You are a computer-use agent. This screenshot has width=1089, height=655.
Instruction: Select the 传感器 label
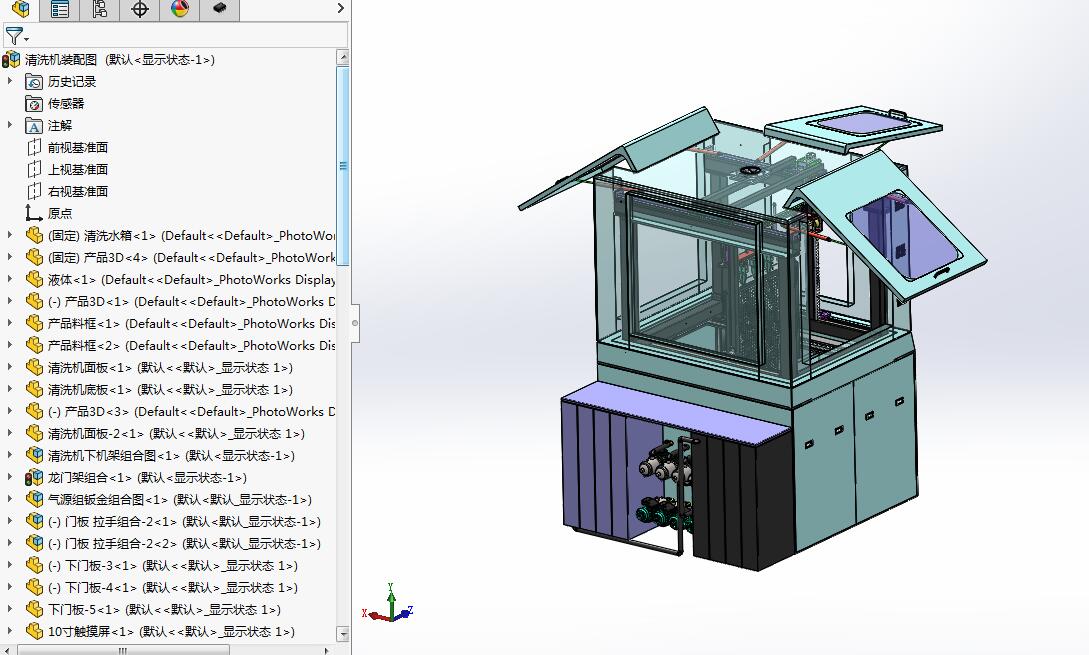coord(66,104)
